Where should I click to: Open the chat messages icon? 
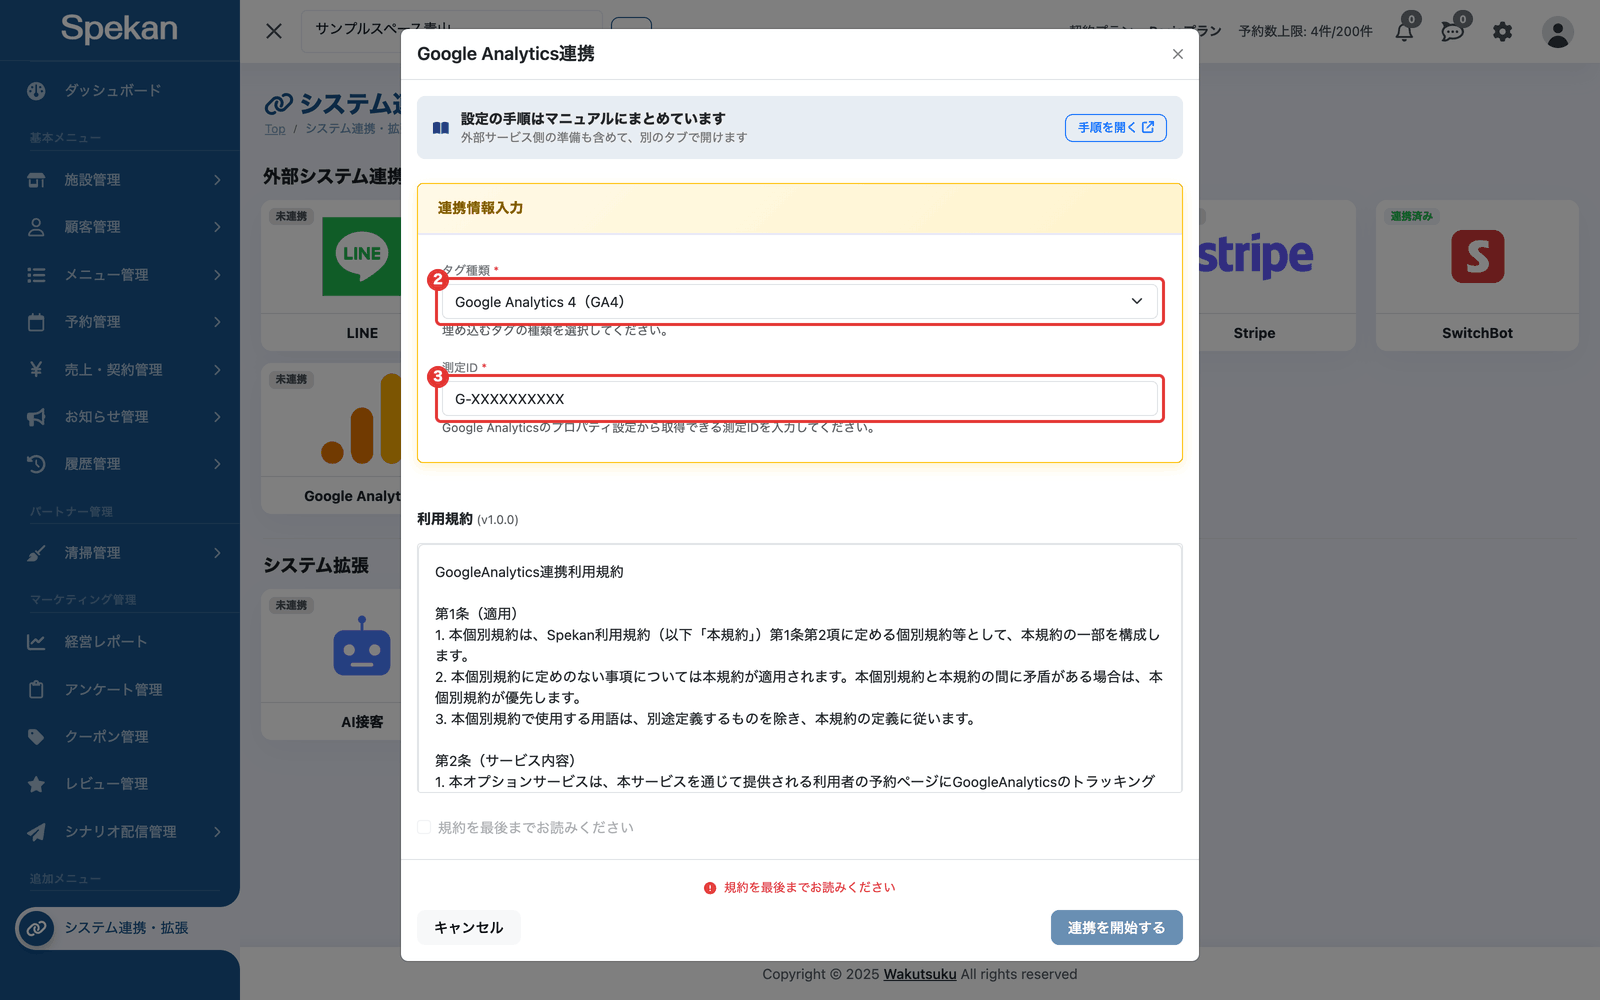[x=1453, y=31]
